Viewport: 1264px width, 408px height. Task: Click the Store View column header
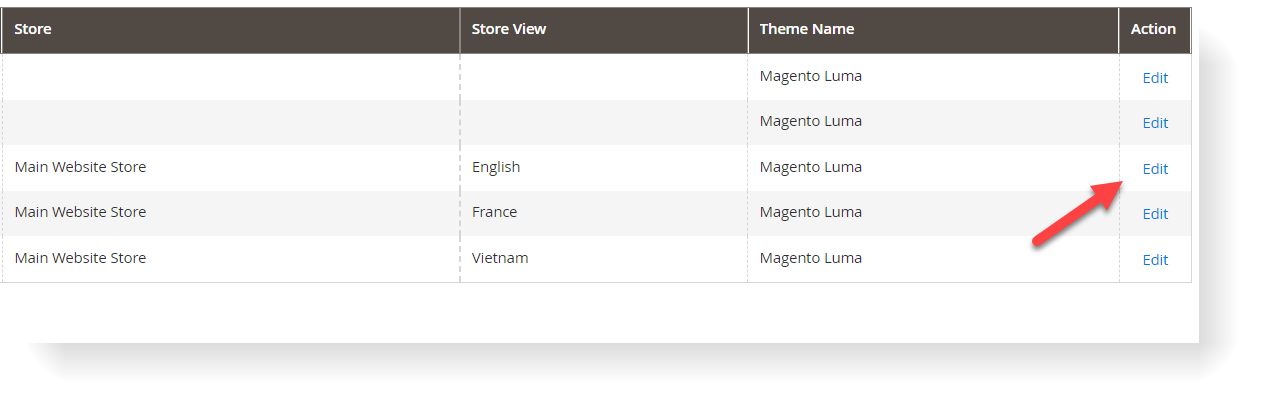click(509, 29)
